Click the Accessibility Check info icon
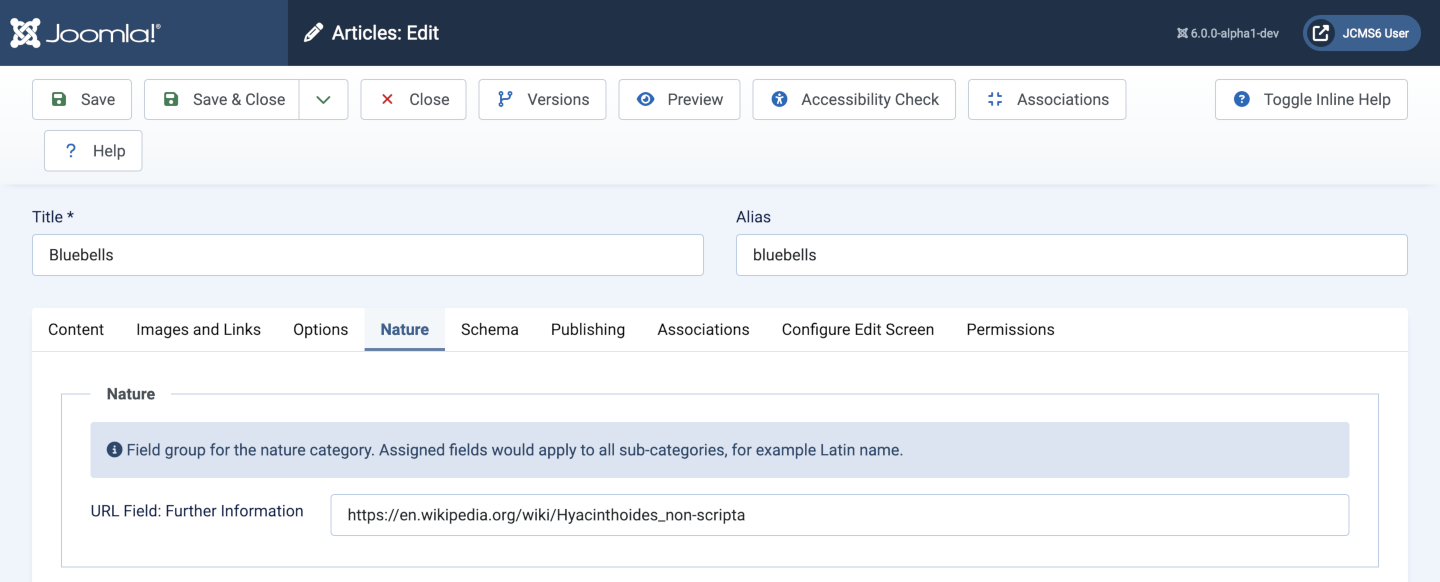 pyautogui.click(x=781, y=99)
